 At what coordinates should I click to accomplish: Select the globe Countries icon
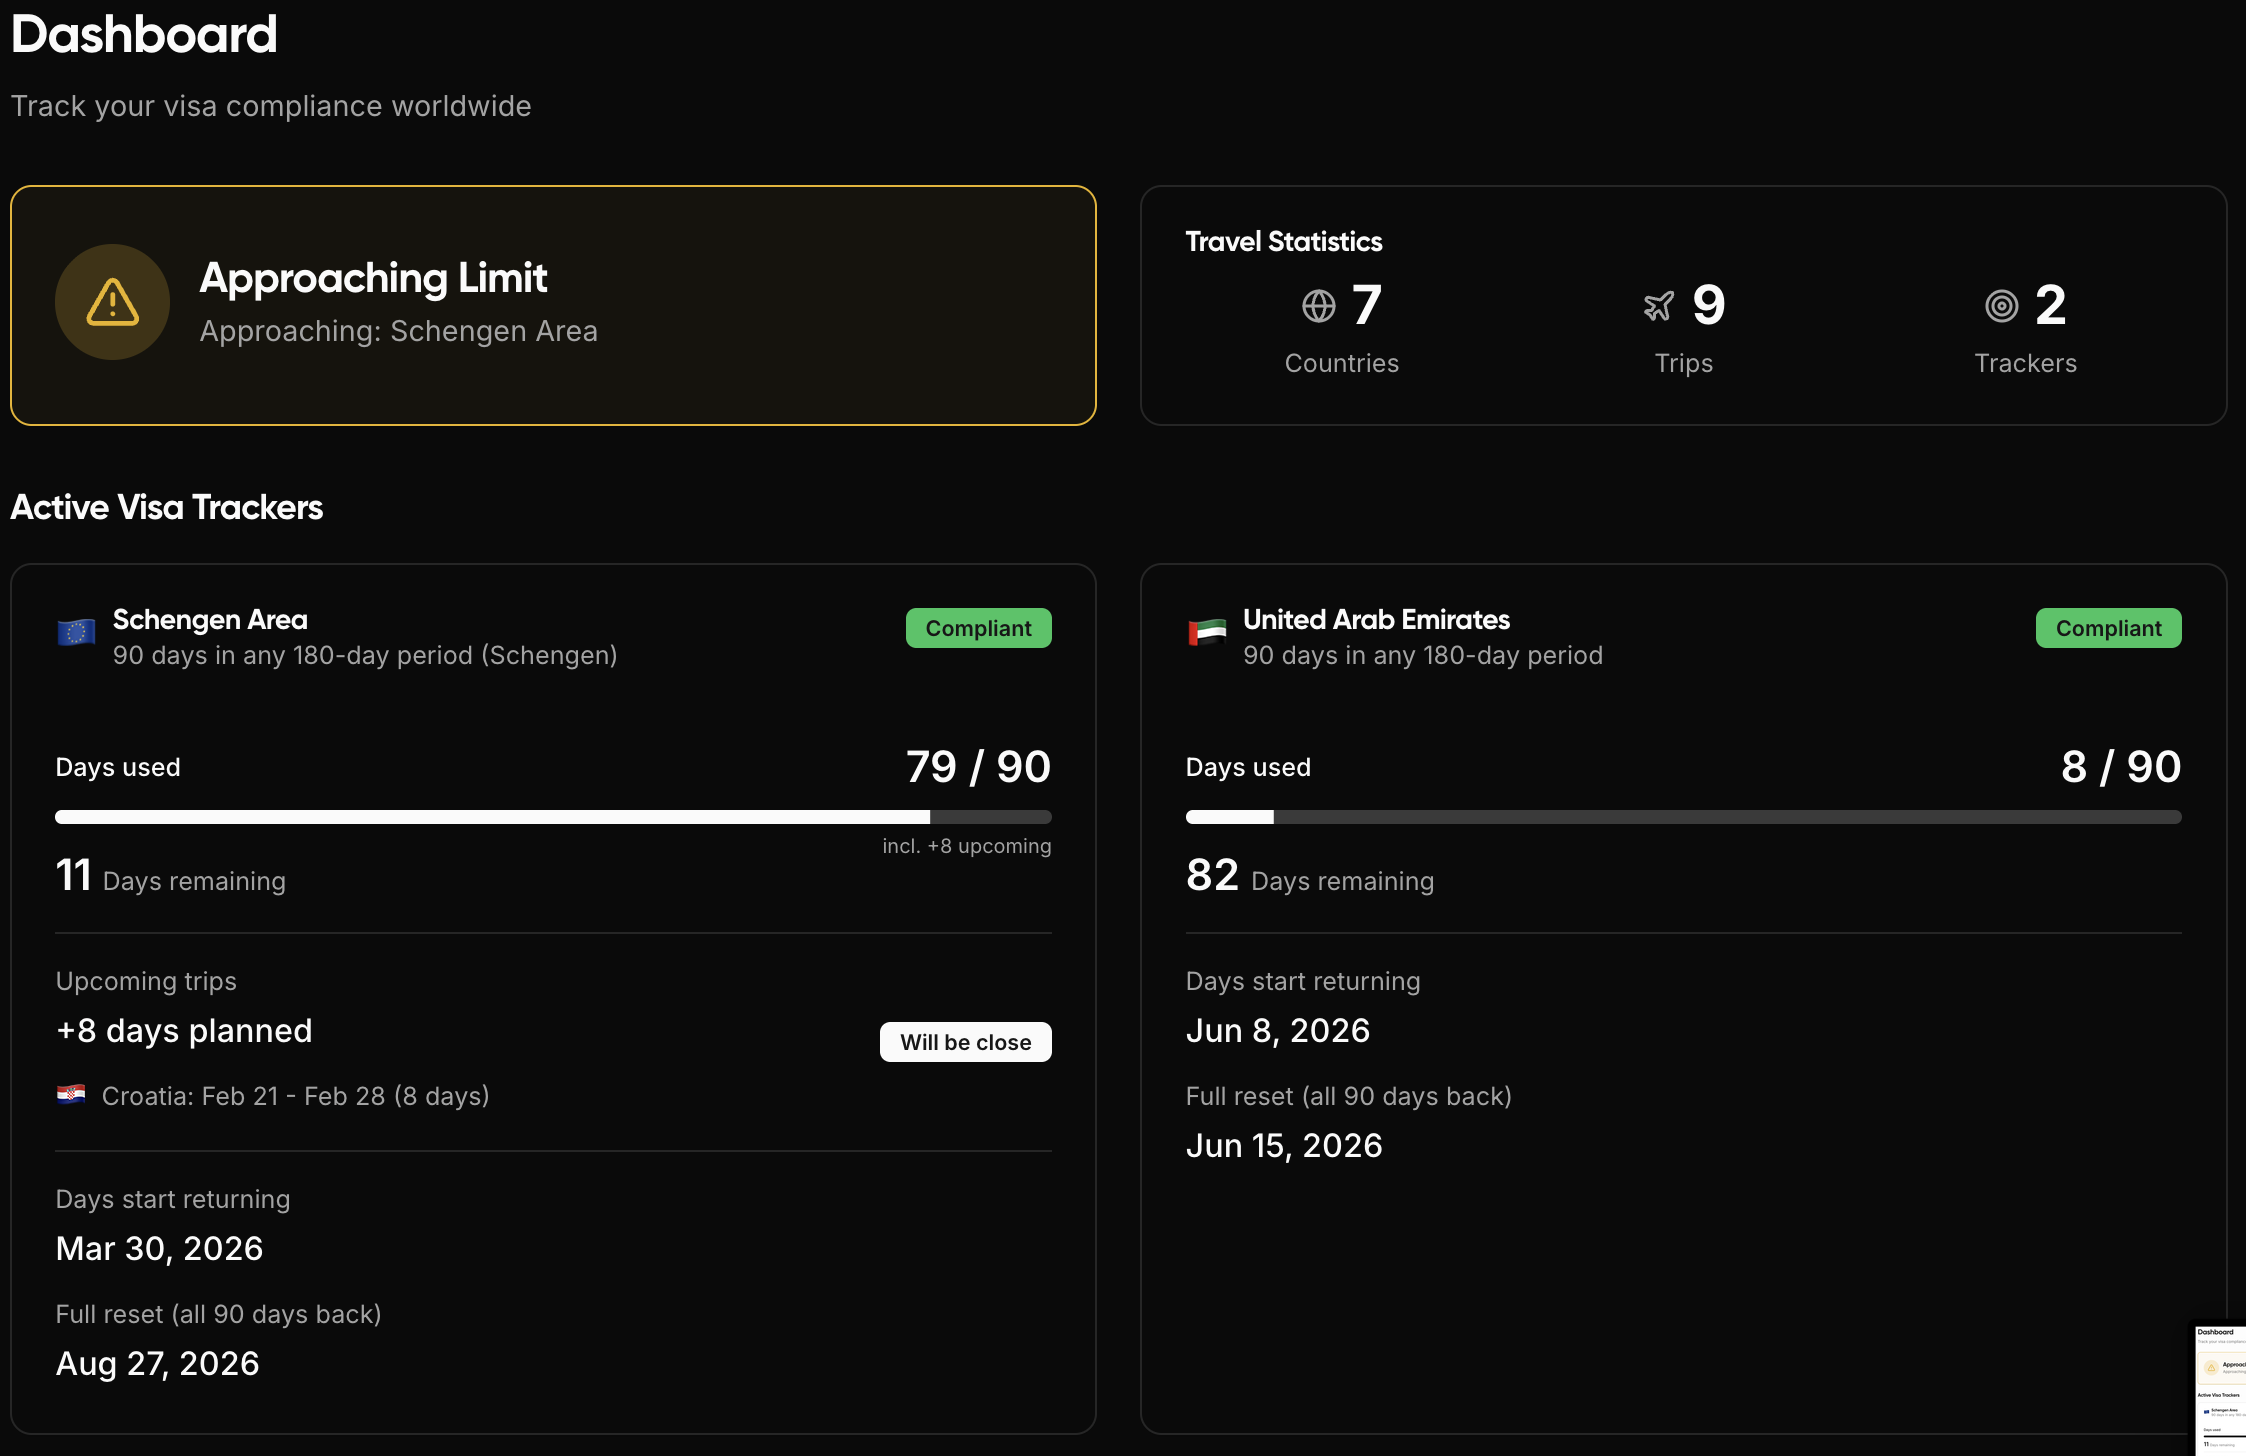(1318, 306)
